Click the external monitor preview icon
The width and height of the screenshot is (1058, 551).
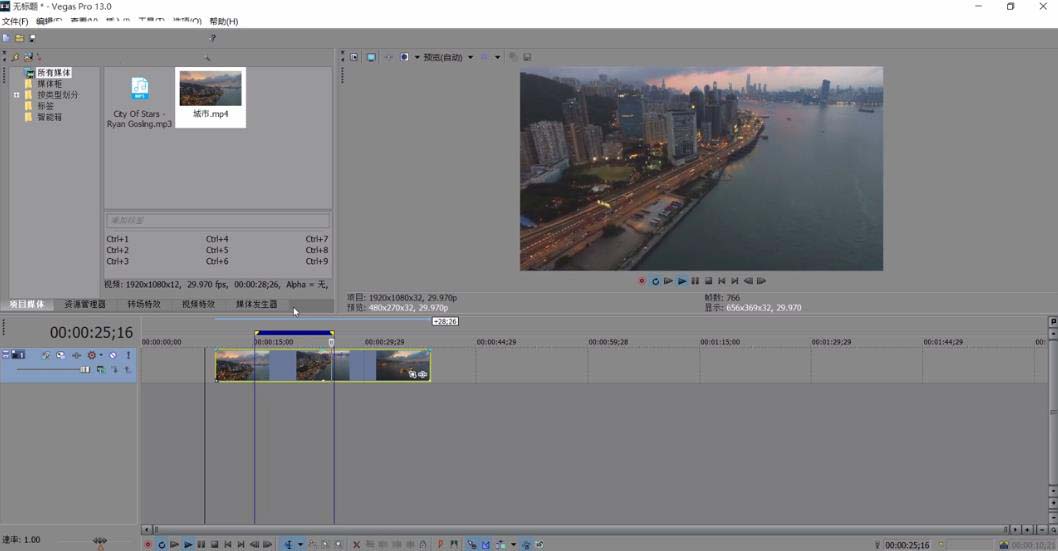pyautogui.click(x=370, y=57)
